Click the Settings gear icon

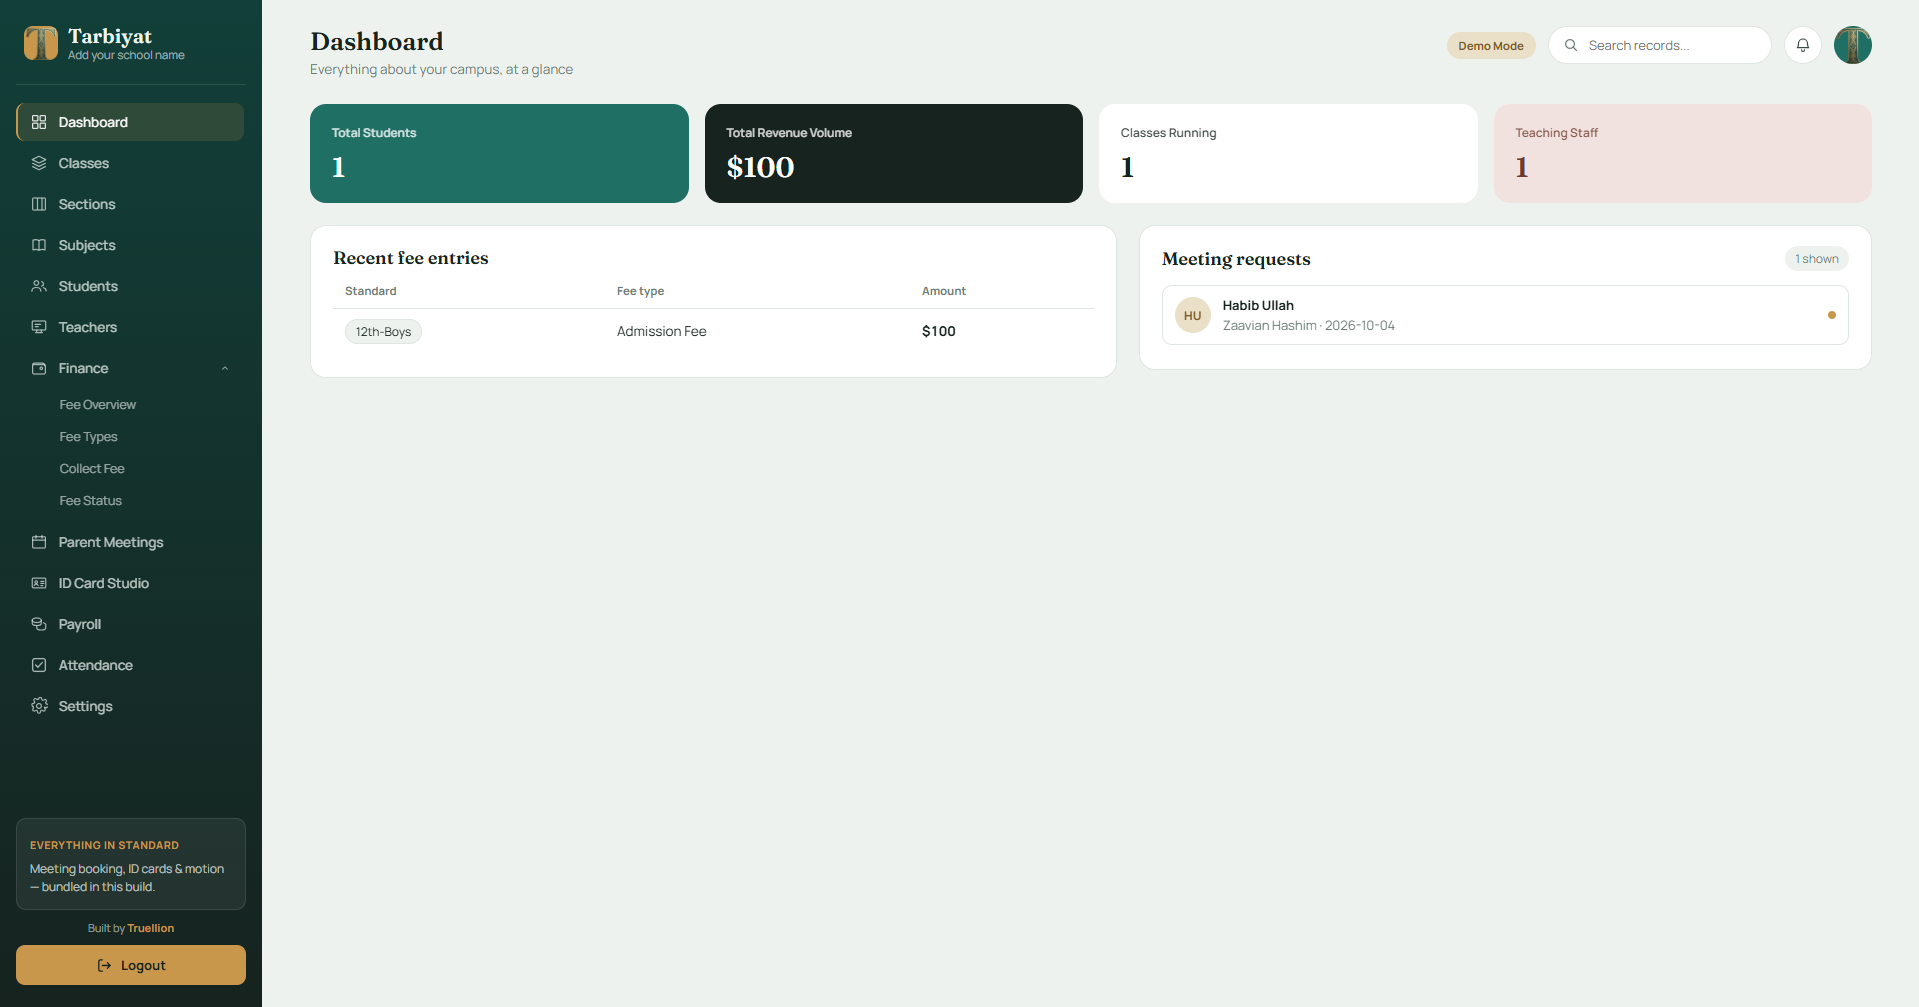(x=39, y=706)
